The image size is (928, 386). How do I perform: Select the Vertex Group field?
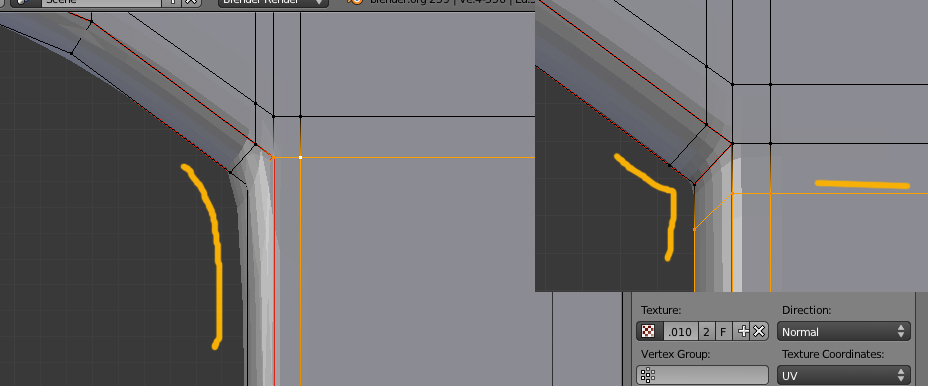click(703, 375)
